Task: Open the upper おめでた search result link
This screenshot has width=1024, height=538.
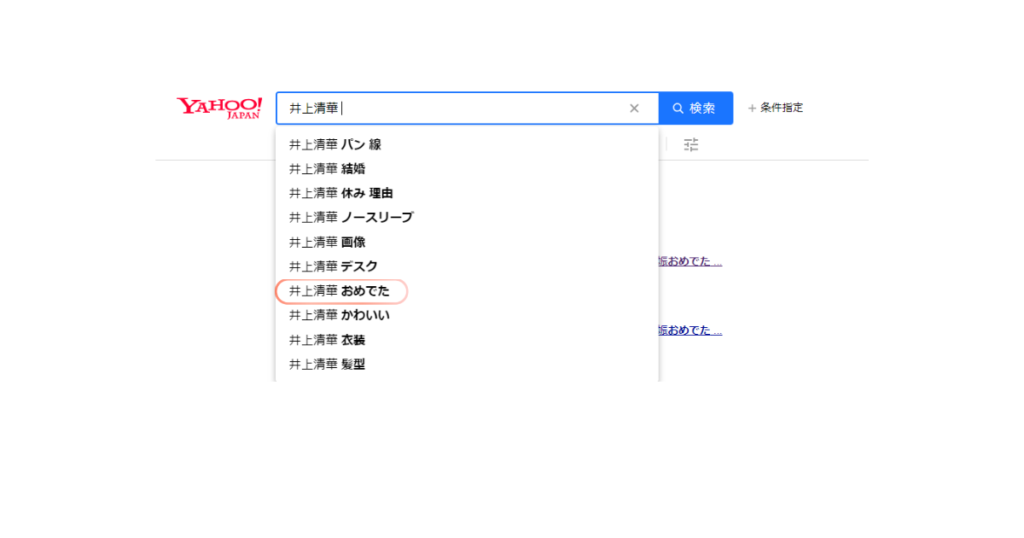Action: click(690, 262)
